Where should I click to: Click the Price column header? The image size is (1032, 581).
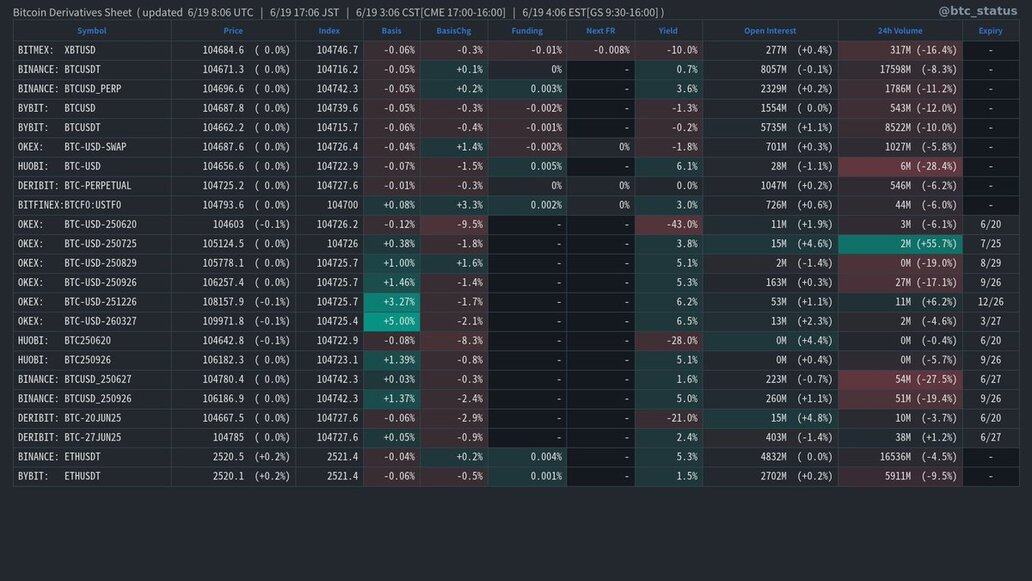tap(233, 31)
